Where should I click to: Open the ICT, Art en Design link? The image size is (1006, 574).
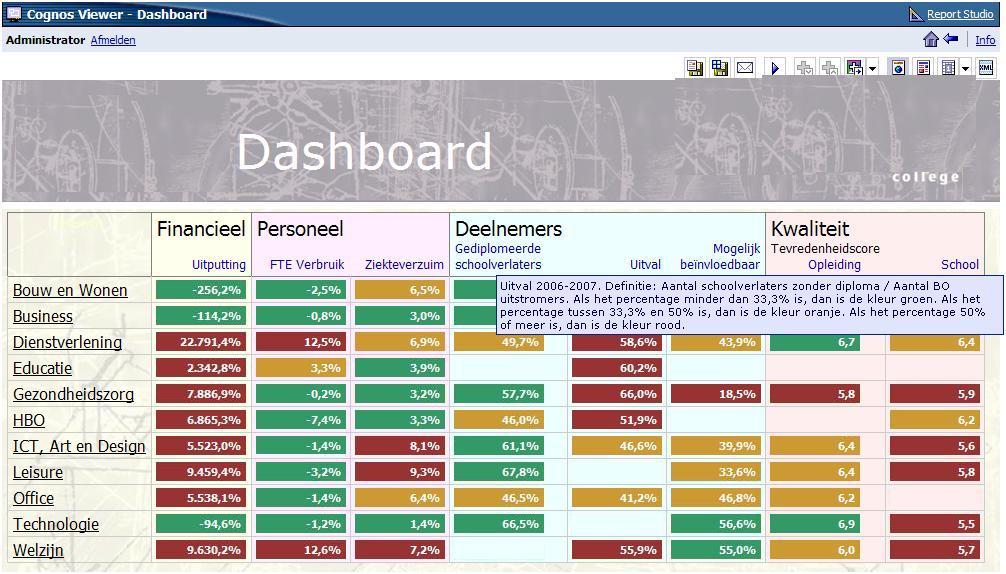pos(79,446)
